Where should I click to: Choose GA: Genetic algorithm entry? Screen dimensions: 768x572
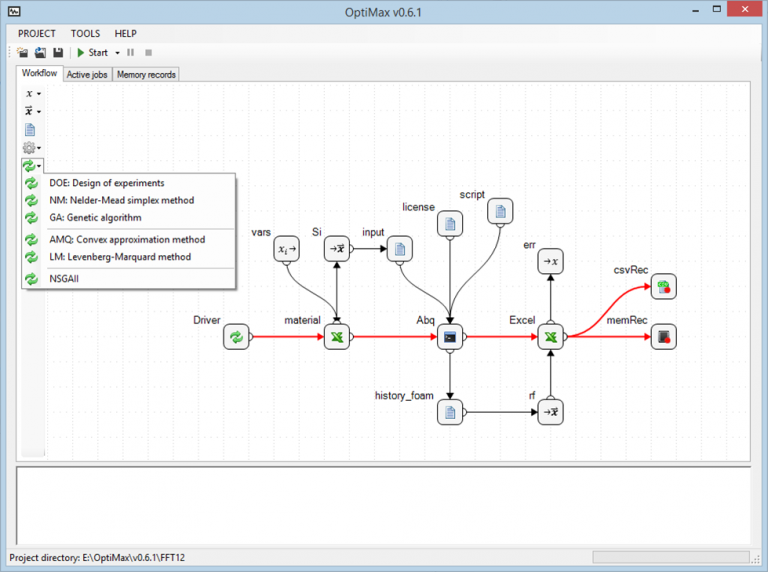click(x=95, y=217)
